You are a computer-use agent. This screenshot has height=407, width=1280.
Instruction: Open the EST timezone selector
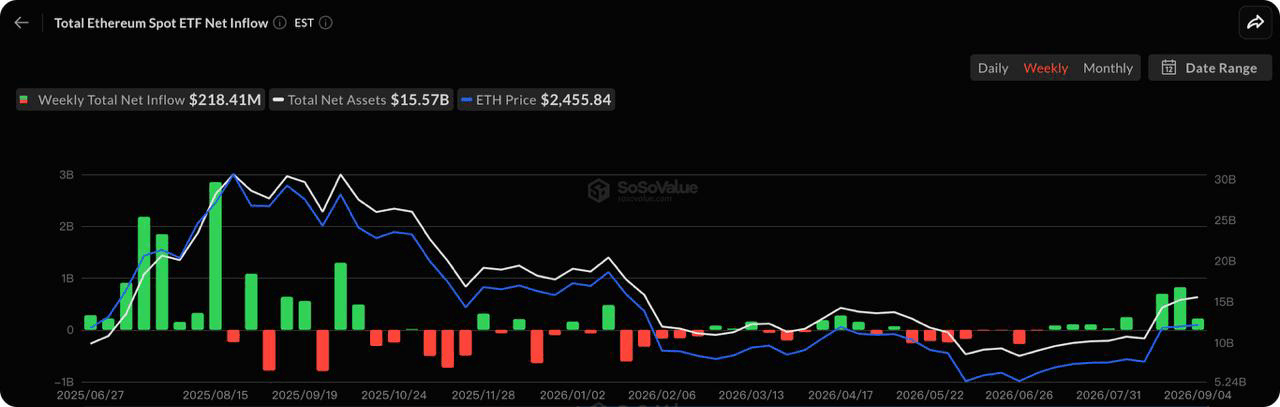pos(304,22)
